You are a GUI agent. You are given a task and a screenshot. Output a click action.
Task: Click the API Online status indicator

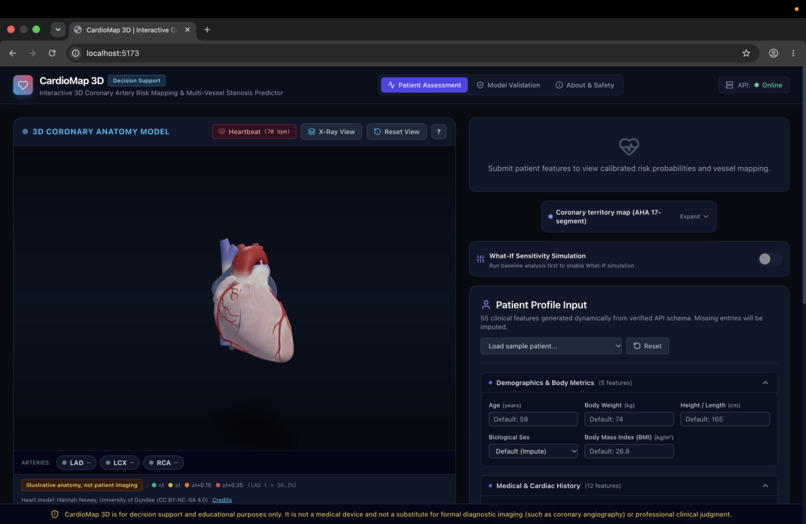(x=754, y=85)
